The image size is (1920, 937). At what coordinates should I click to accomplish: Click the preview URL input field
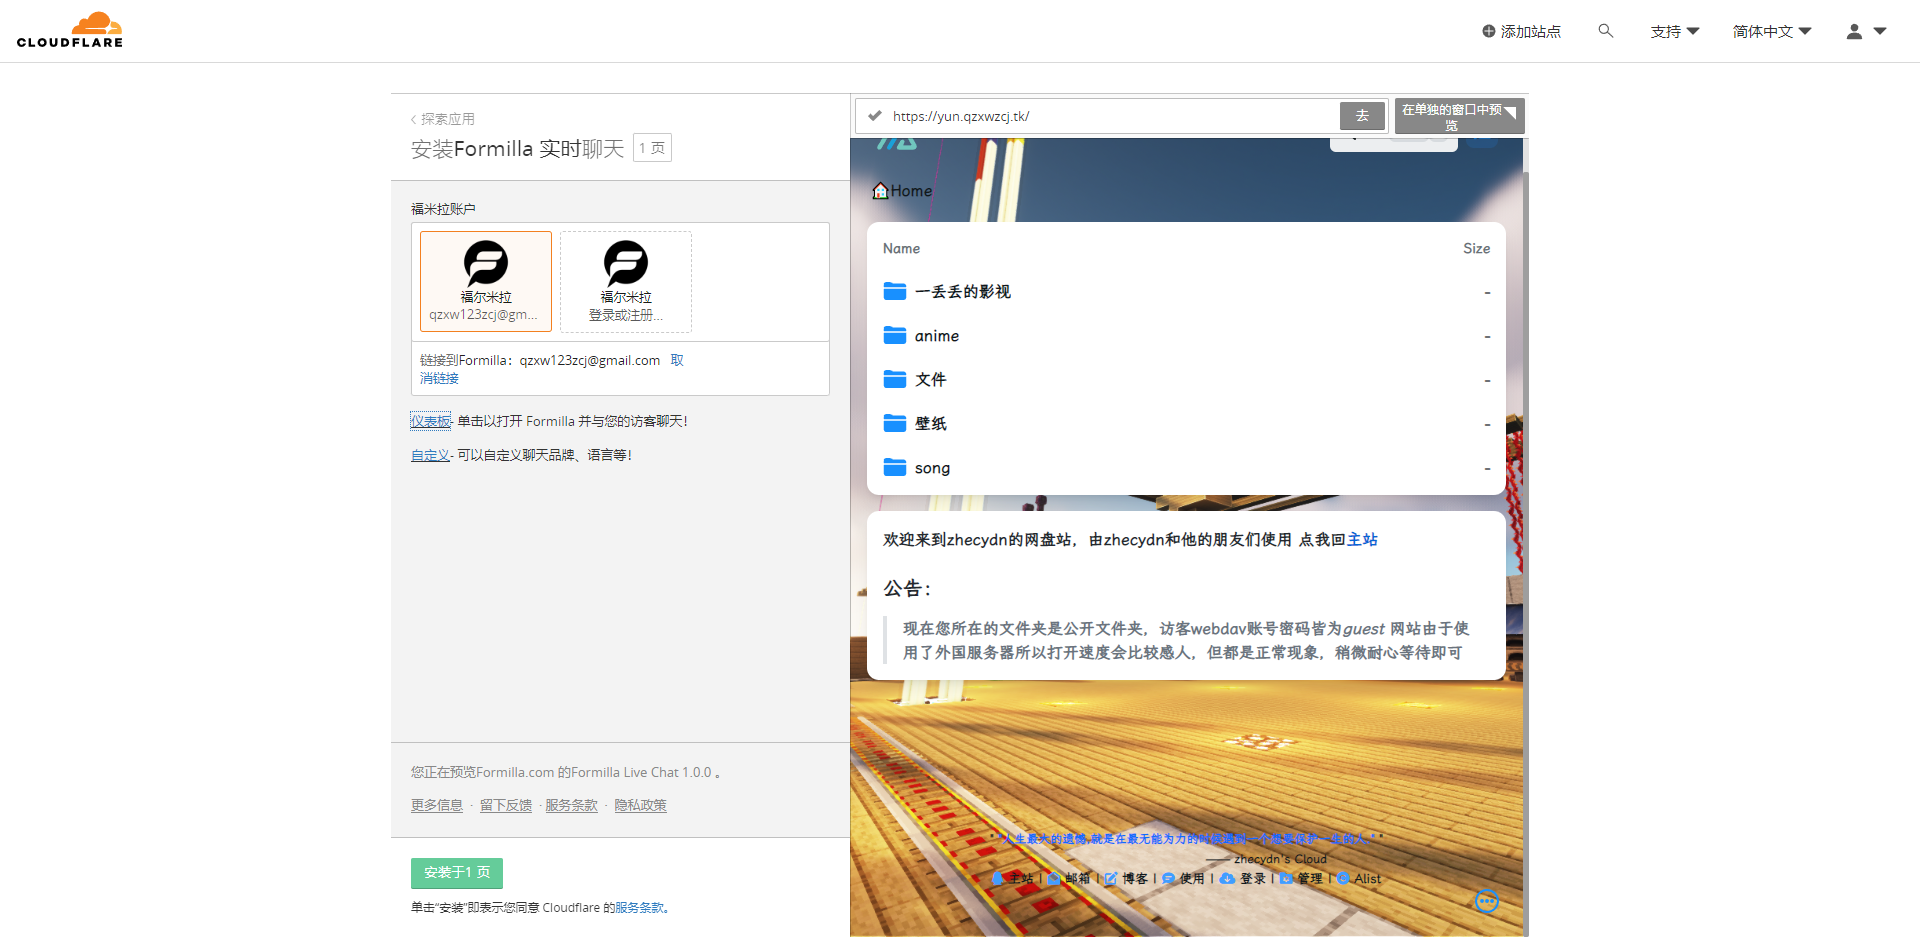click(1110, 116)
